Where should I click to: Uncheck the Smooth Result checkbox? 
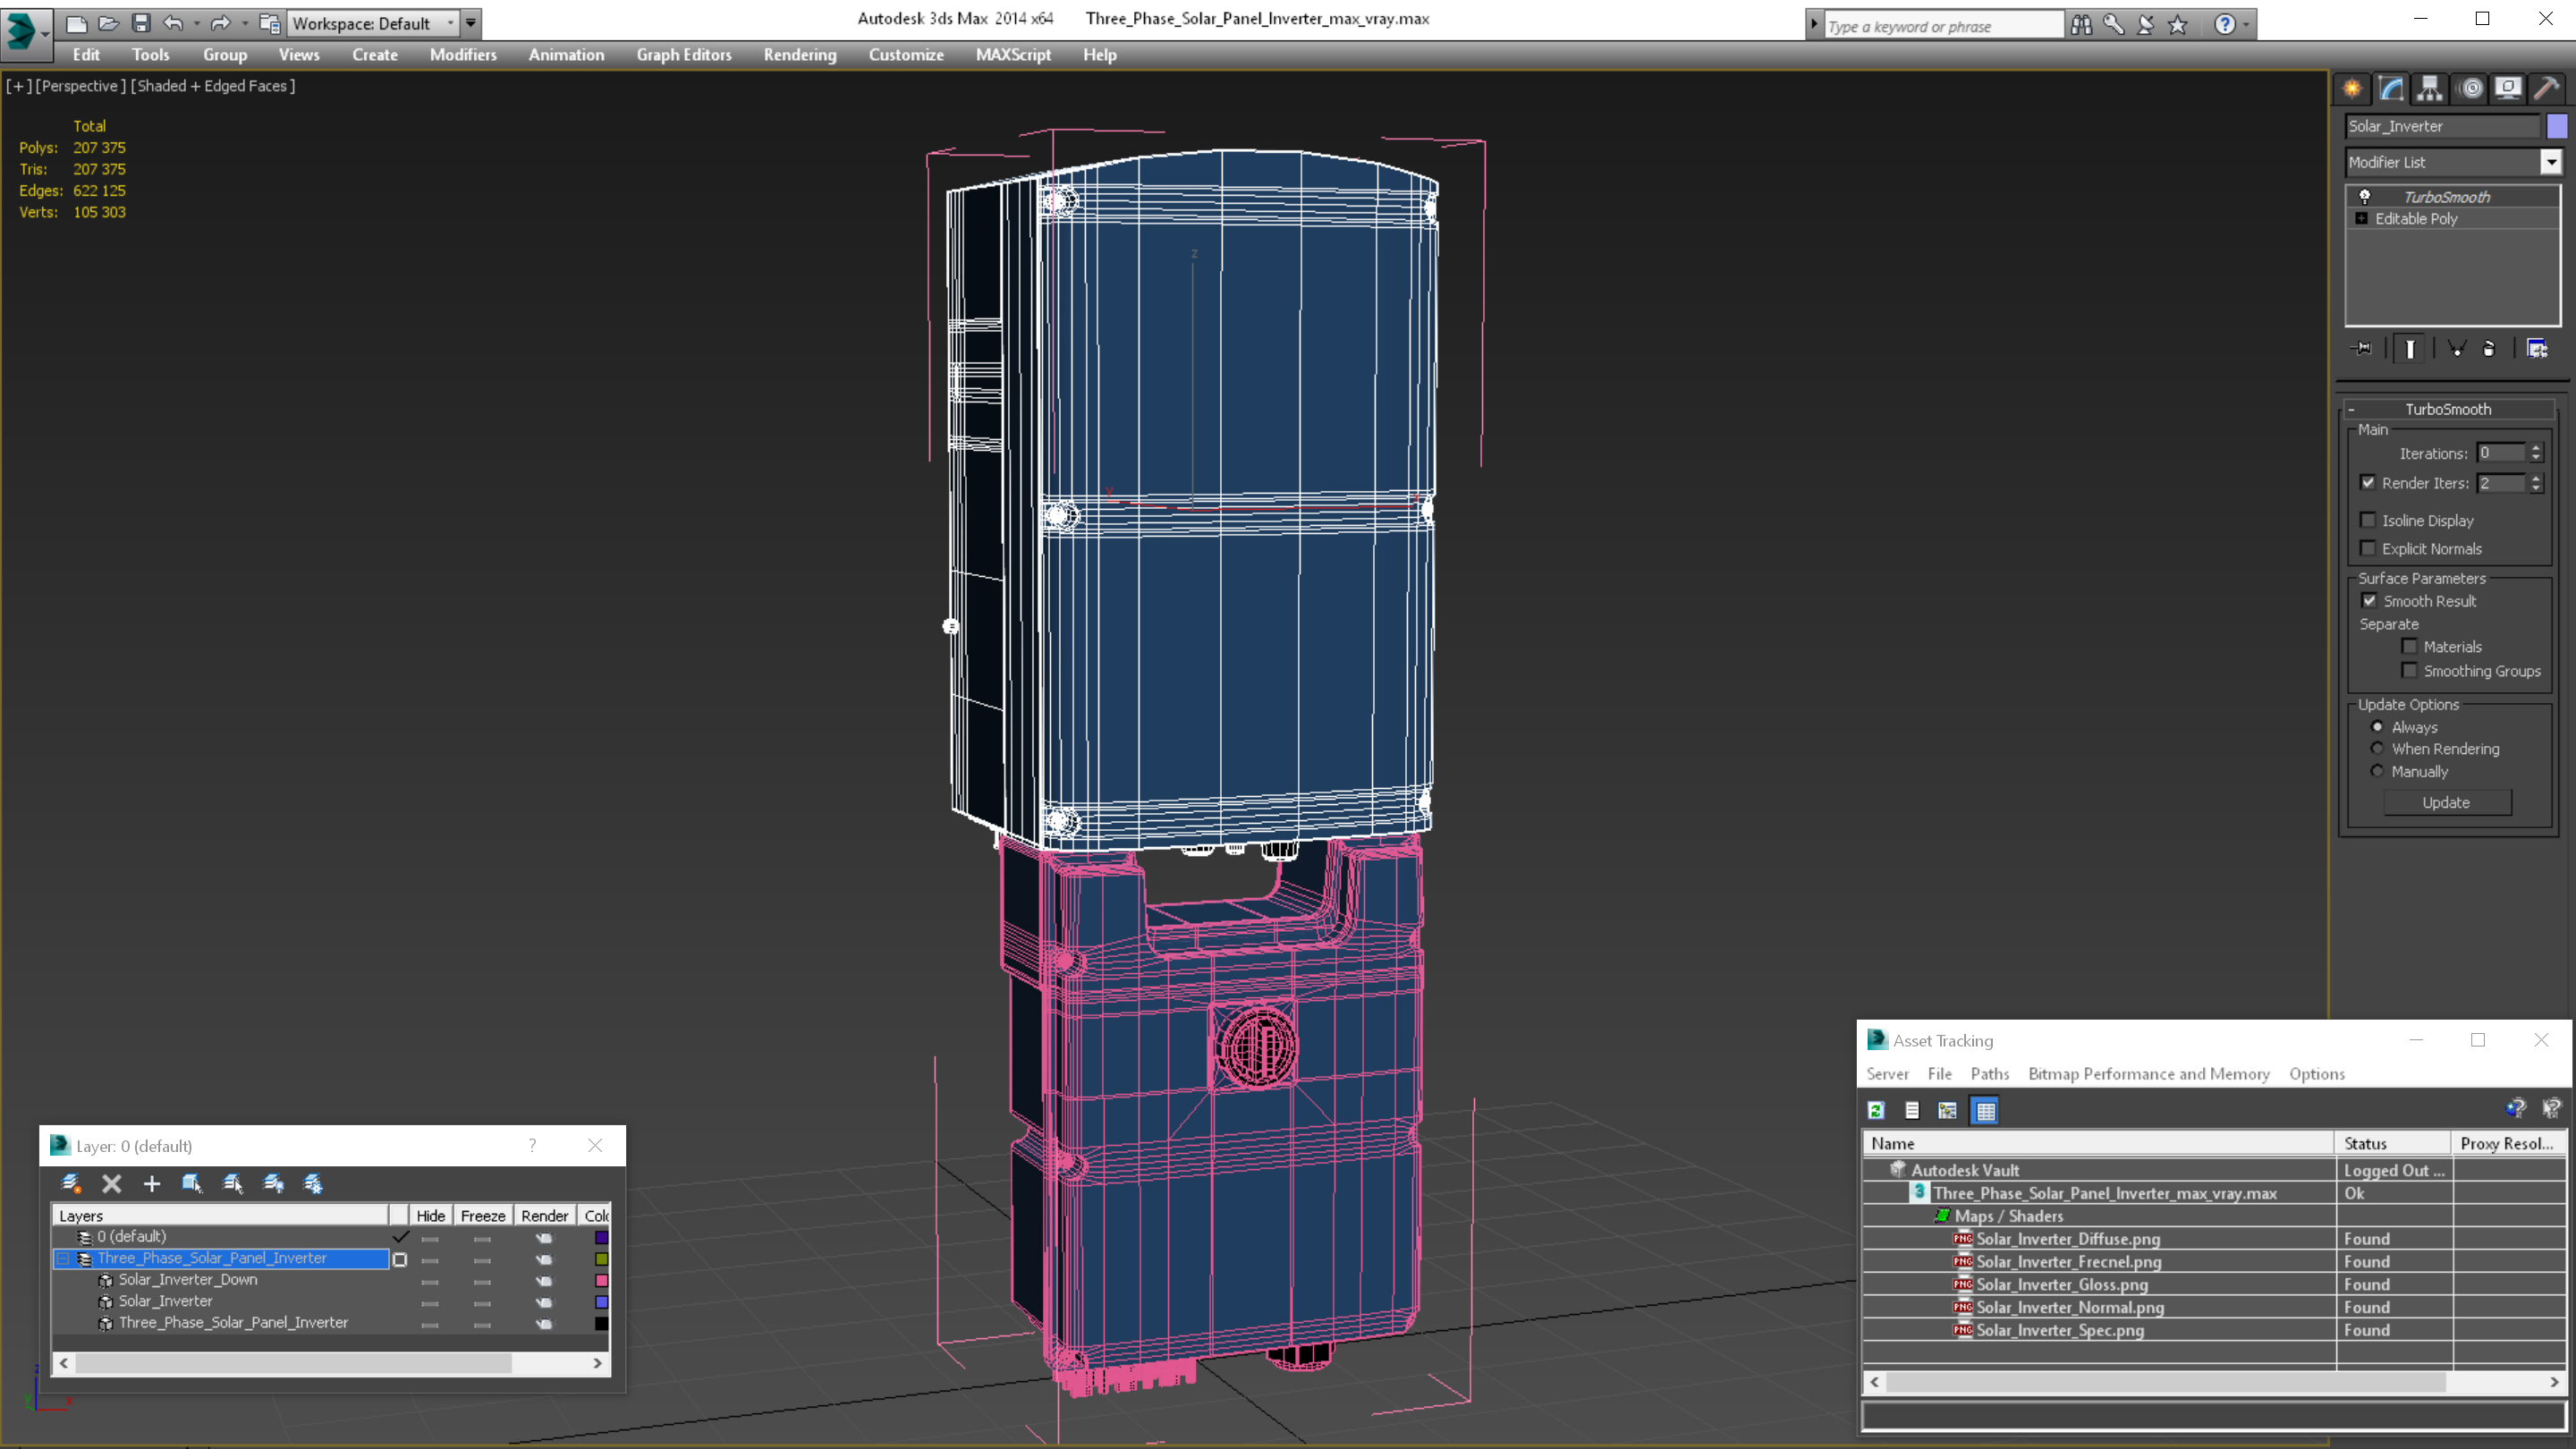point(2369,601)
